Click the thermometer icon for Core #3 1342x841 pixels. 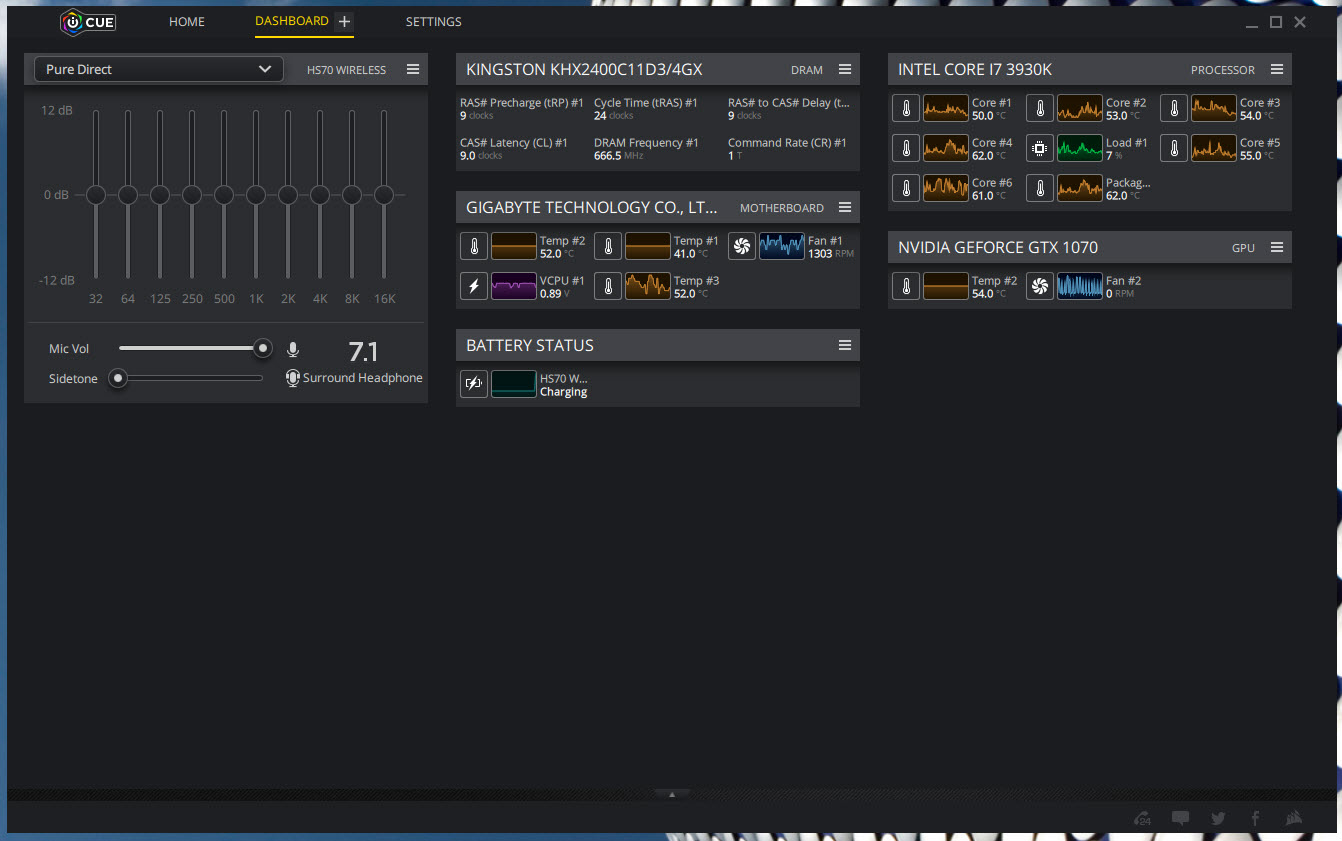[x=1174, y=108]
